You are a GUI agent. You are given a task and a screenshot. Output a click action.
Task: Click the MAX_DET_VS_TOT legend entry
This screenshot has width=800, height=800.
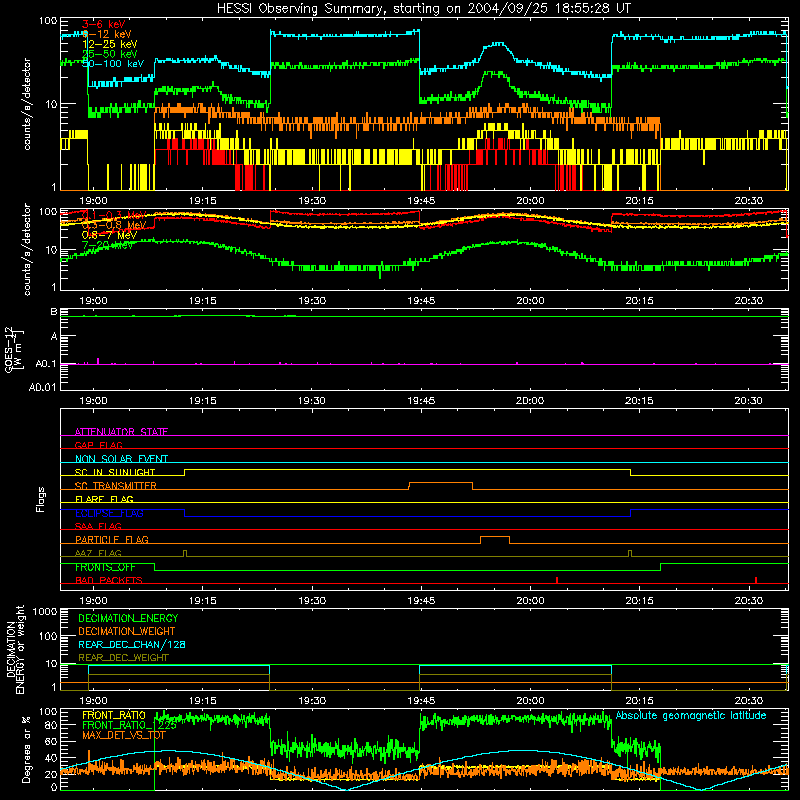124,735
